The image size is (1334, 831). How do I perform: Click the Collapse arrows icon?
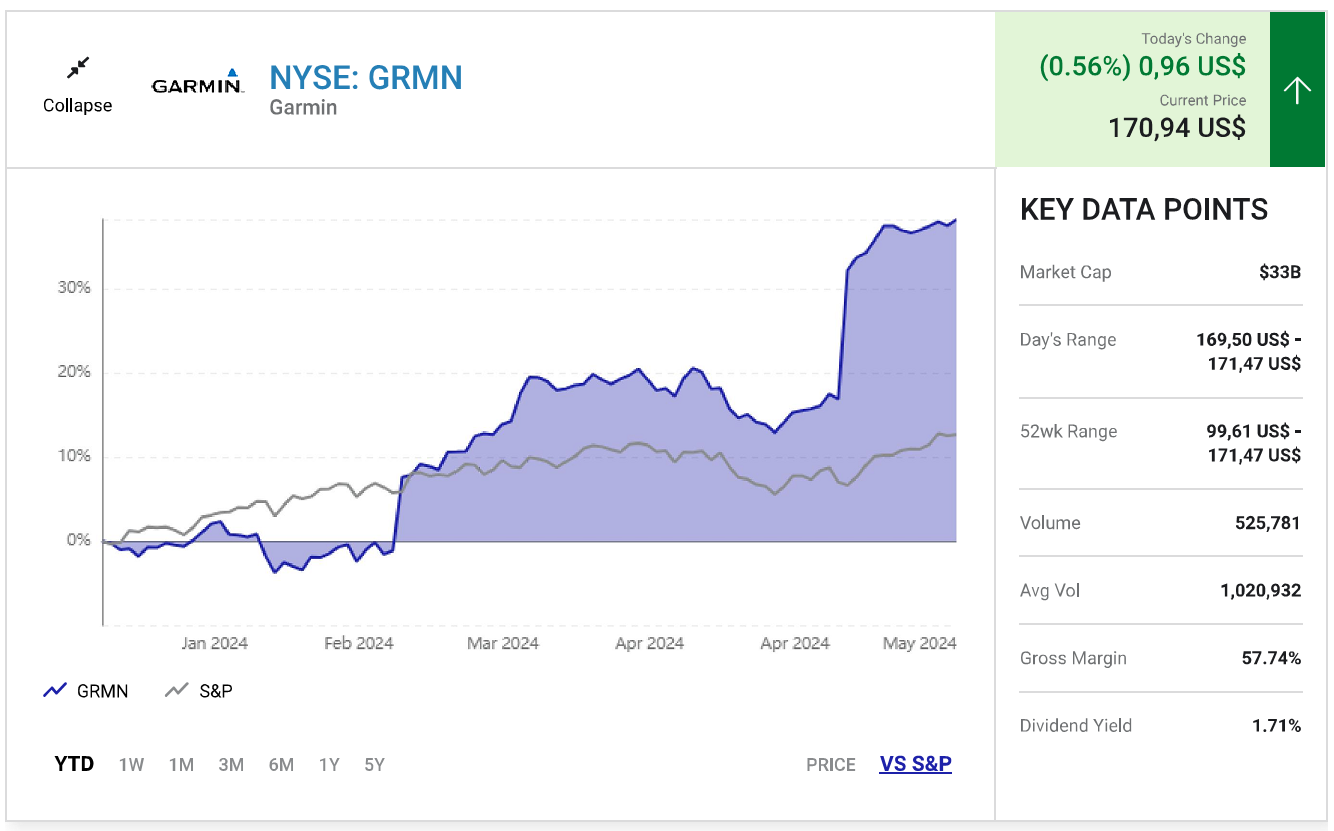click(x=78, y=68)
